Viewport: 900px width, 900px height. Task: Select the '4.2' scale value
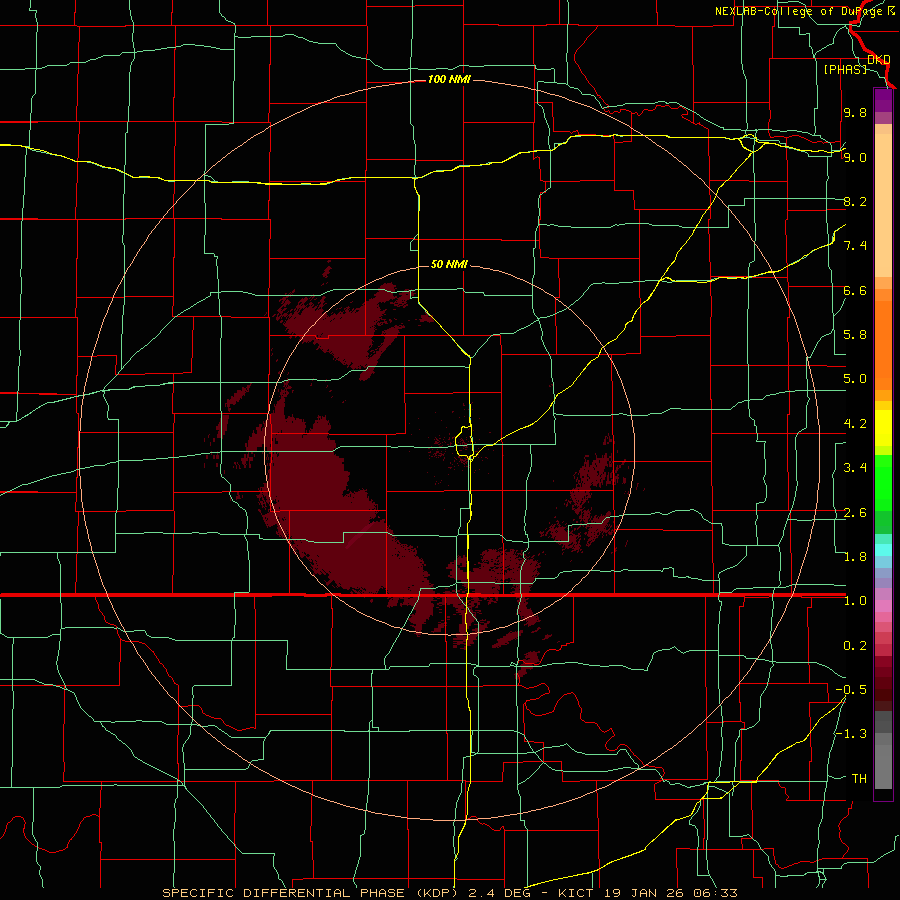coord(855,424)
